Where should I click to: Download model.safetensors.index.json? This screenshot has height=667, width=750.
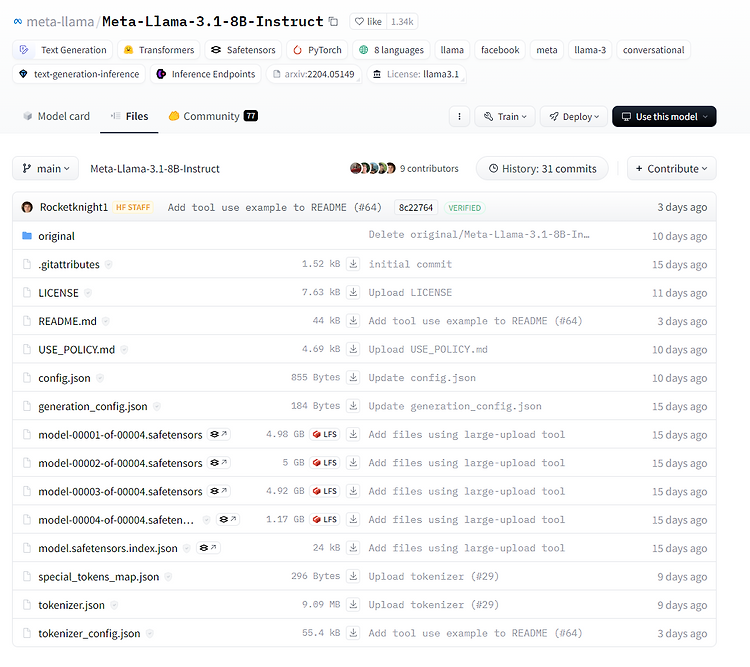coord(353,547)
